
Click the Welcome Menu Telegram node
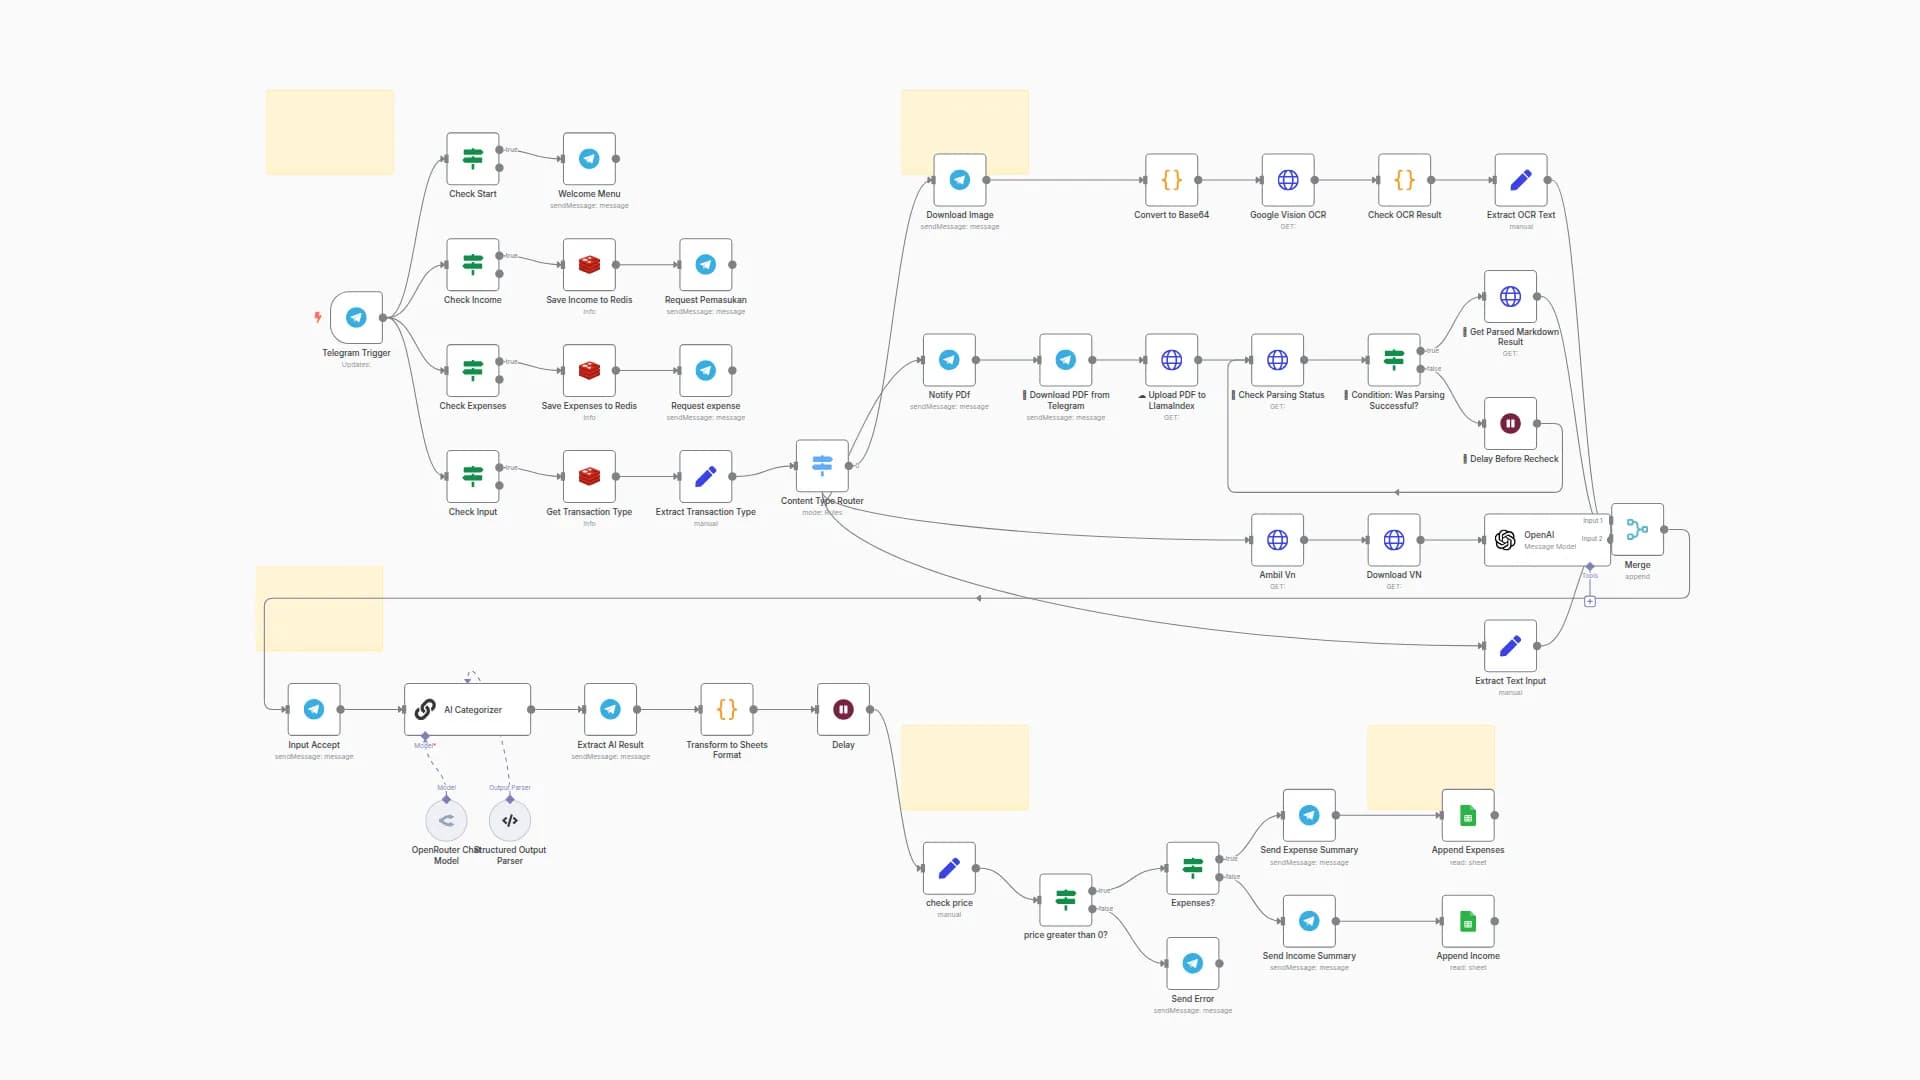coord(589,159)
